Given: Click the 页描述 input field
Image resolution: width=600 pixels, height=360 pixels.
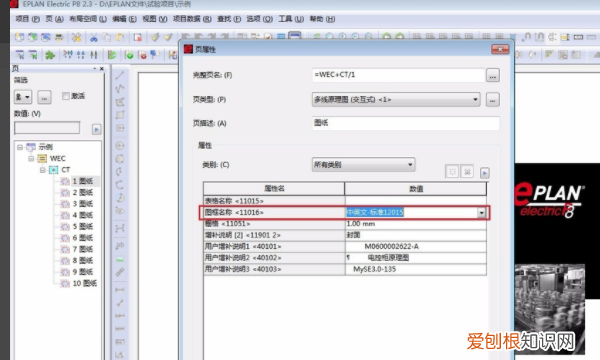Looking at the screenshot, I should point(406,123).
